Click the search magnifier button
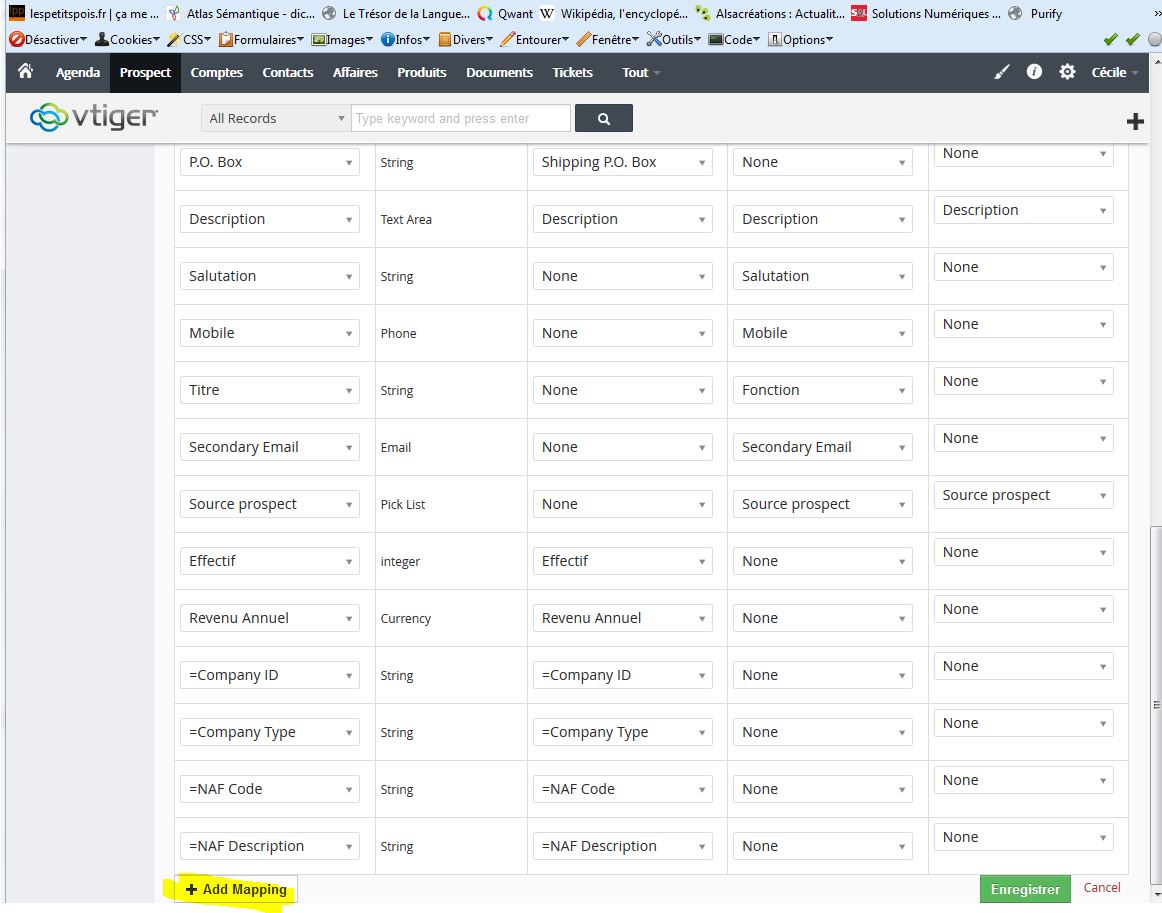Viewport: 1162px width, 913px height. point(604,118)
